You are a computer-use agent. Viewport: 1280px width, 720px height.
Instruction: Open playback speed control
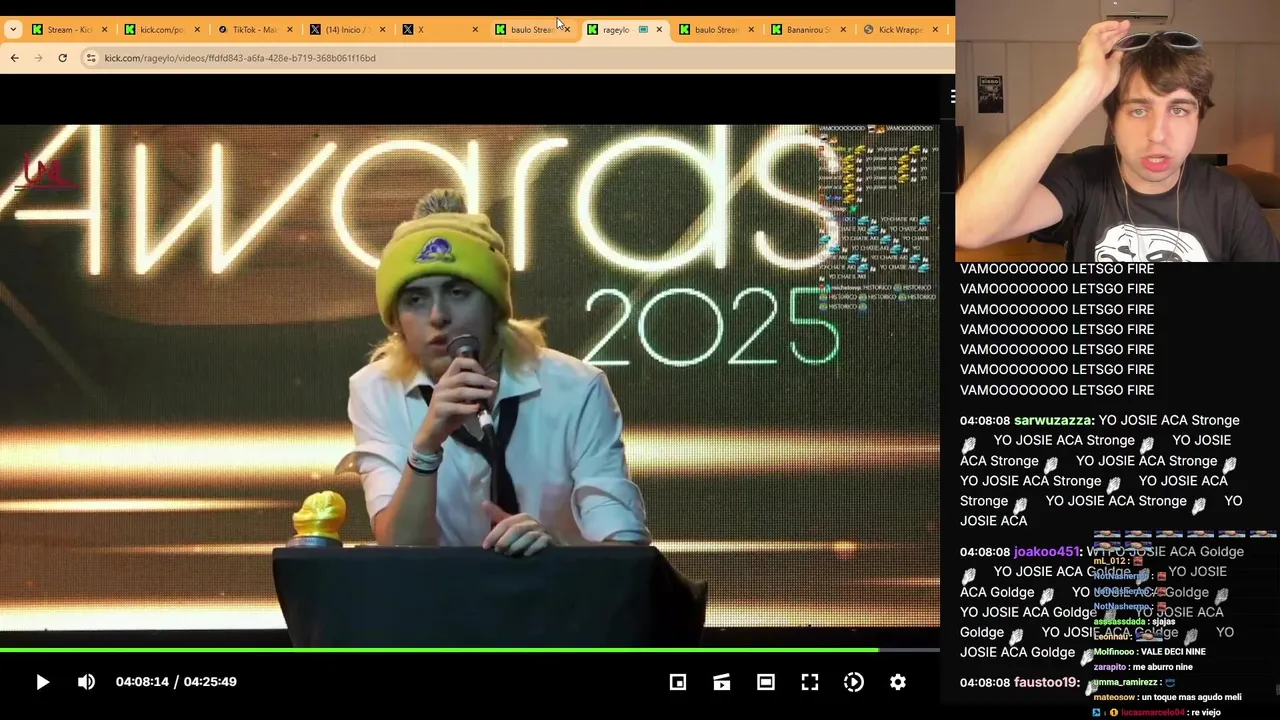pos(854,682)
